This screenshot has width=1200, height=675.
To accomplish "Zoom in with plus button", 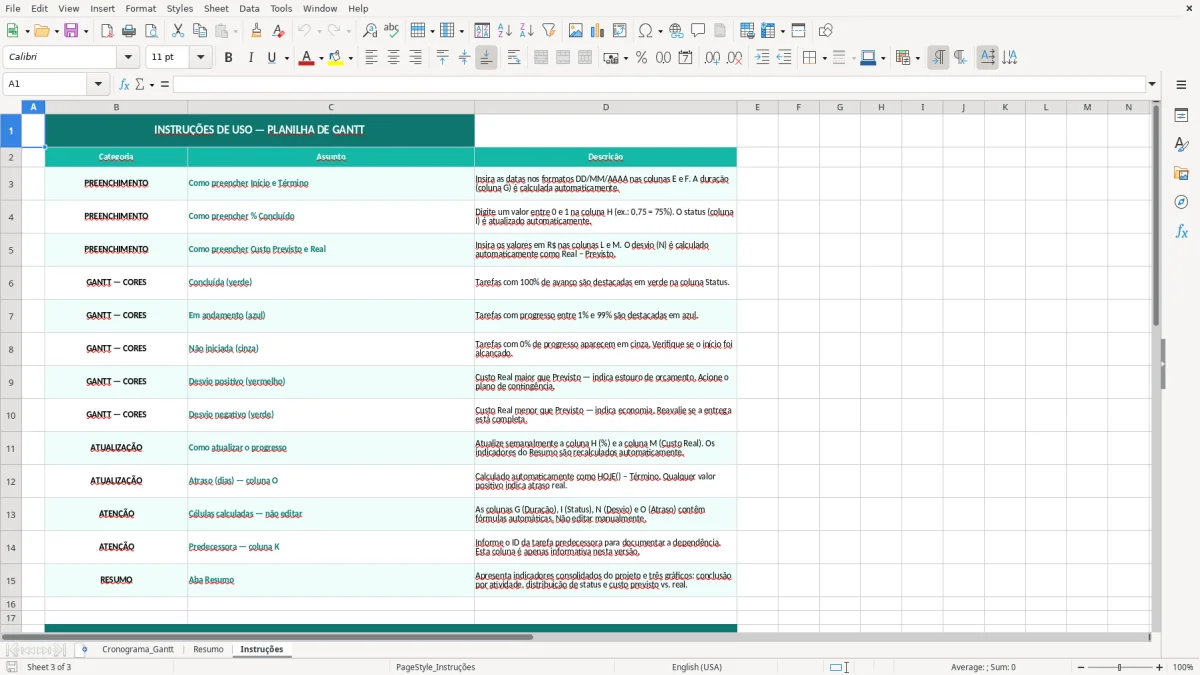I will click(1160, 667).
